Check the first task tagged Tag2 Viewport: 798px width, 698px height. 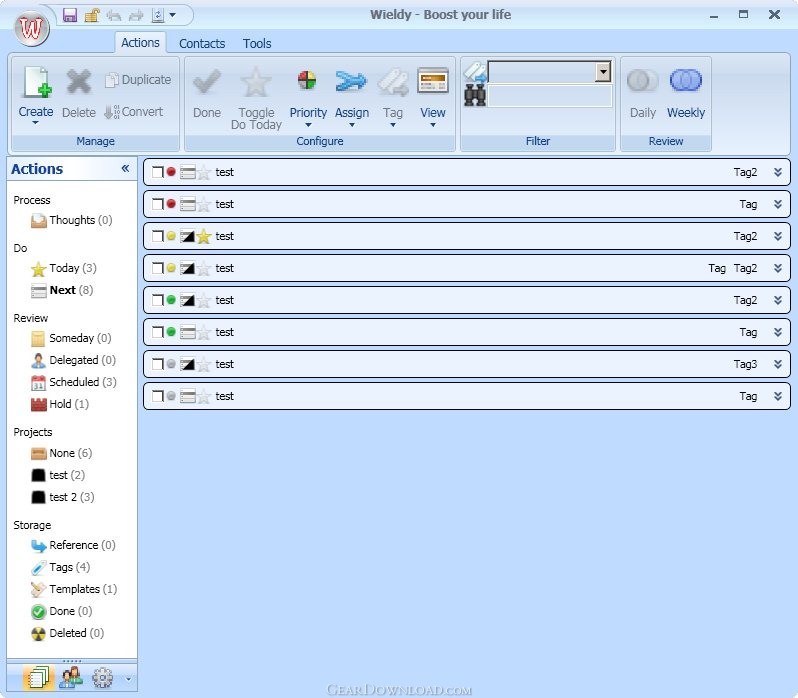click(x=158, y=172)
